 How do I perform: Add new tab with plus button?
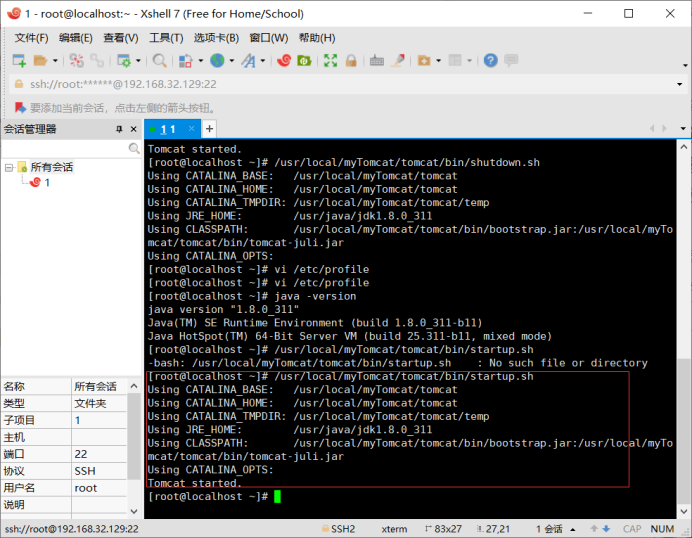[x=210, y=129]
